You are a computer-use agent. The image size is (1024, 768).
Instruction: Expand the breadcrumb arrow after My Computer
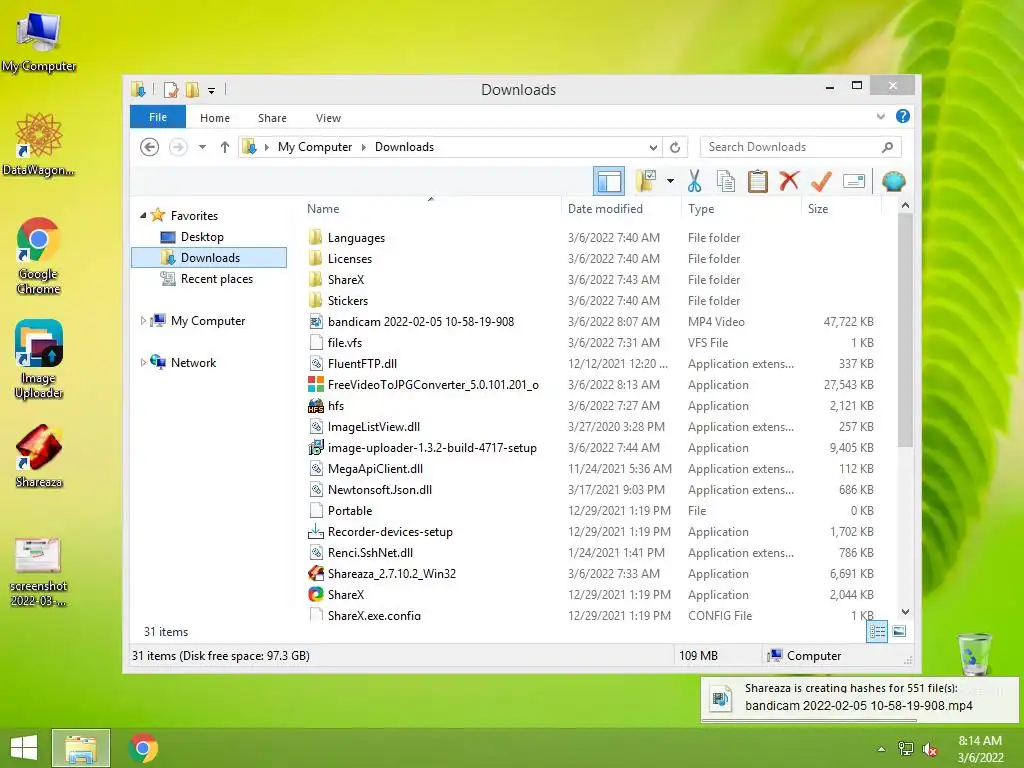tap(364, 147)
